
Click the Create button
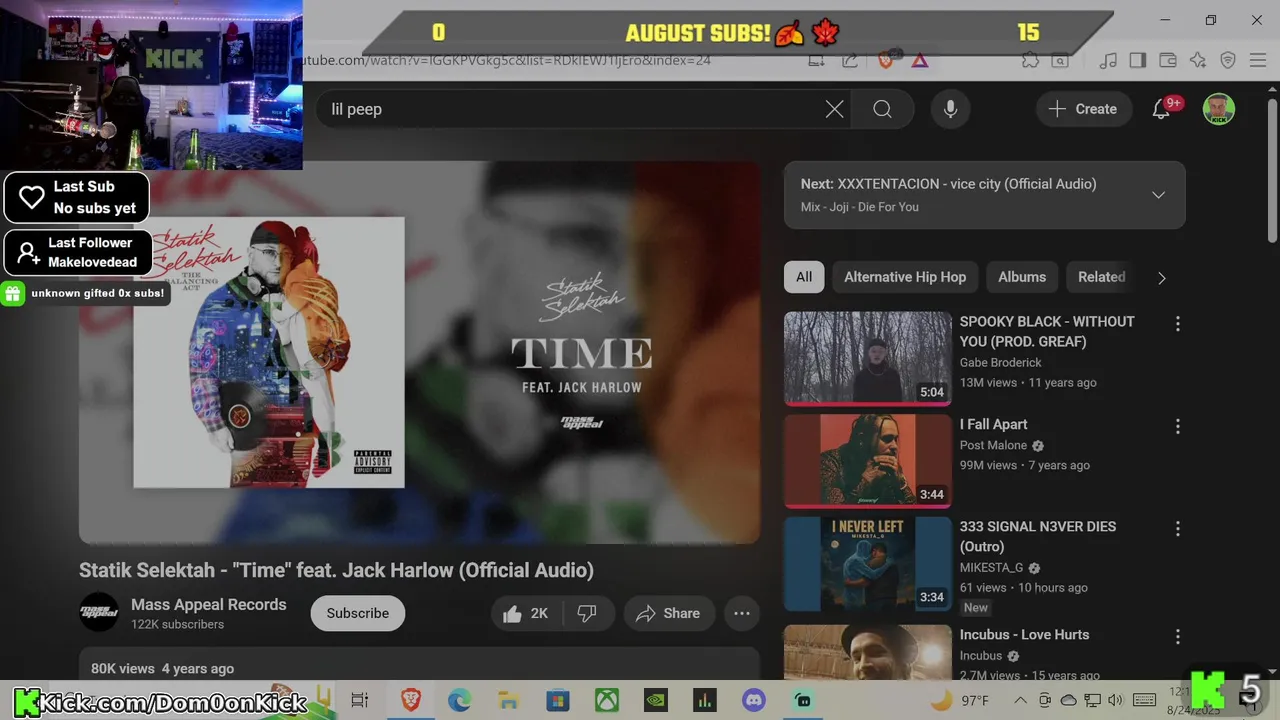[1082, 109]
